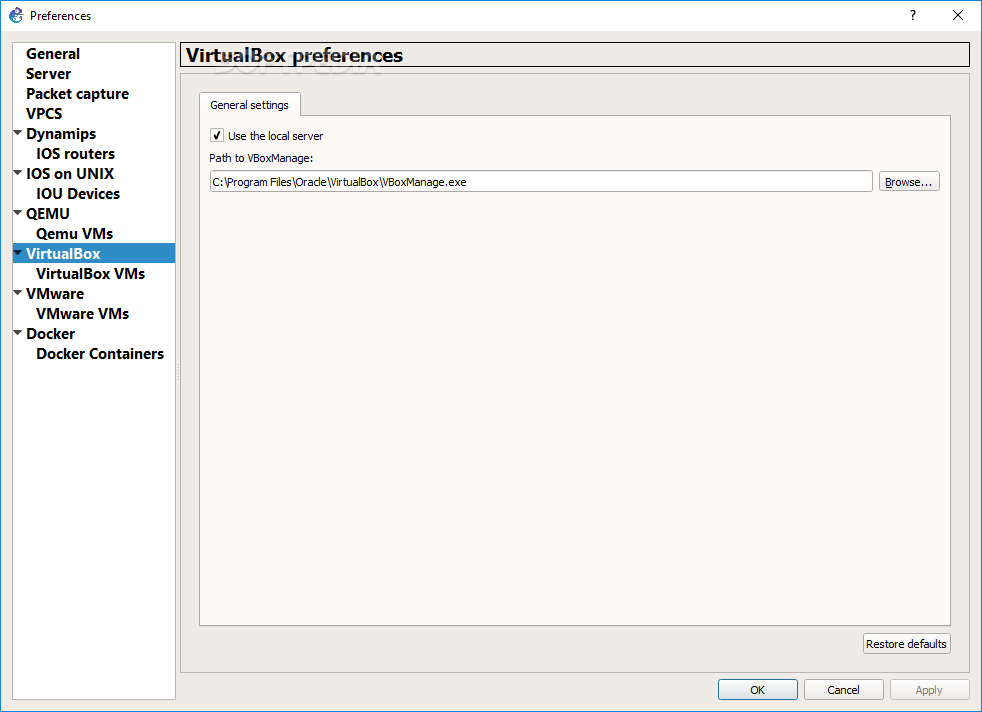Open IOU Devices page
The height and width of the screenshot is (712, 982).
(x=78, y=194)
